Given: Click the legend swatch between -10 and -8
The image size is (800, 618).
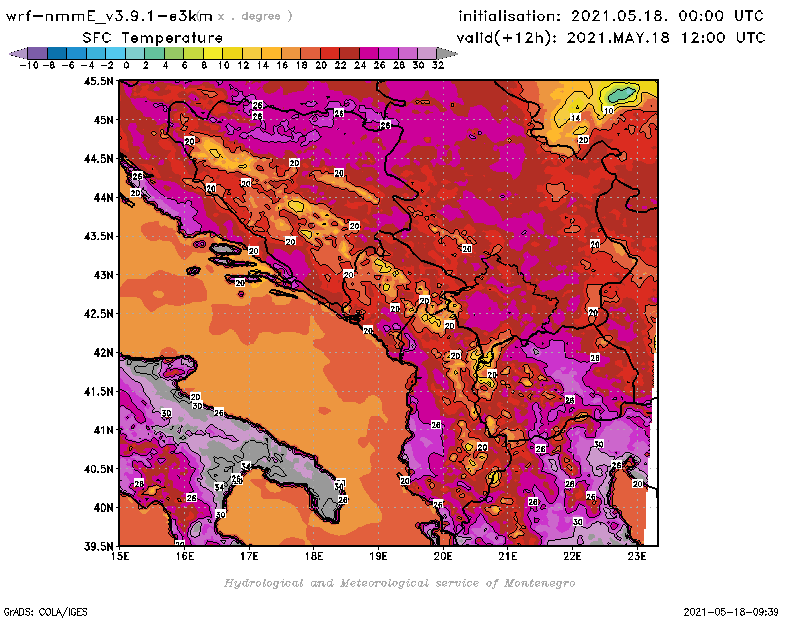Looking at the screenshot, I should click(x=37, y=53).
